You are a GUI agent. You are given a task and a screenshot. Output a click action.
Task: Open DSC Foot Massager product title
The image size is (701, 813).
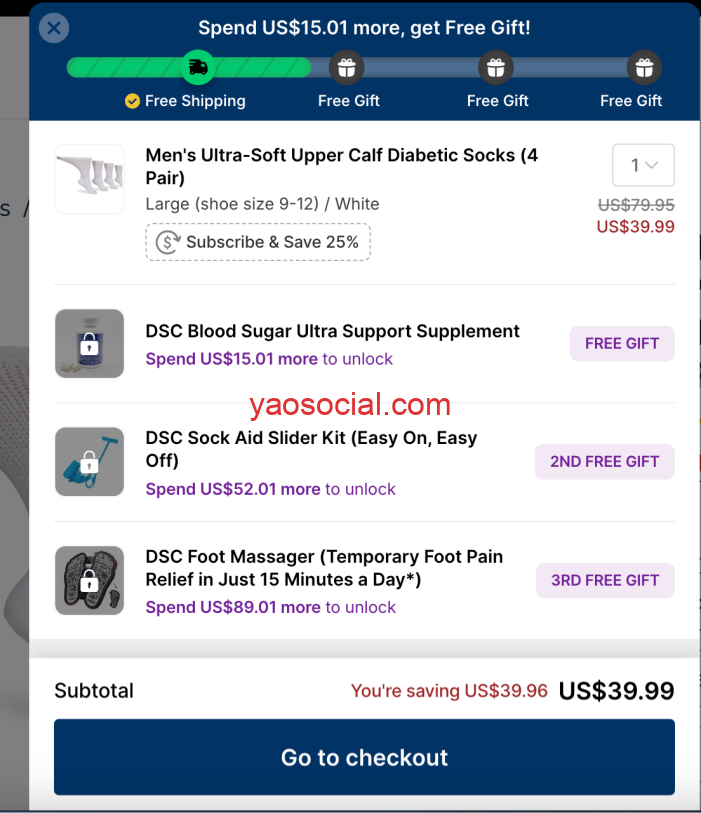[x=324, y=568]
